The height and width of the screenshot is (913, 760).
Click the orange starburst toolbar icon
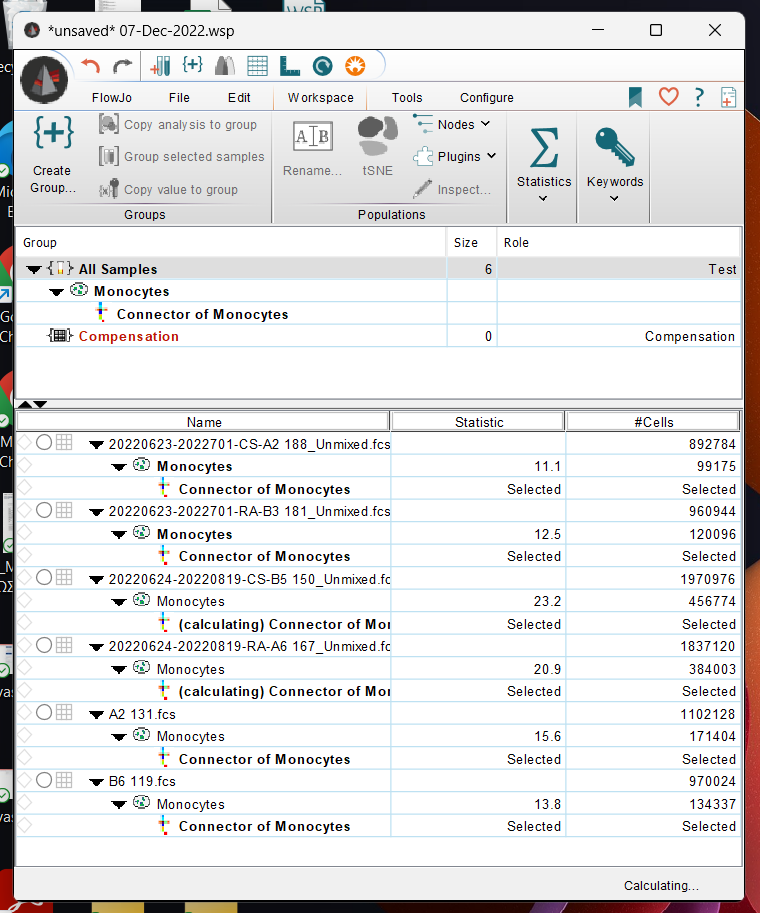[x=355, y=66]
